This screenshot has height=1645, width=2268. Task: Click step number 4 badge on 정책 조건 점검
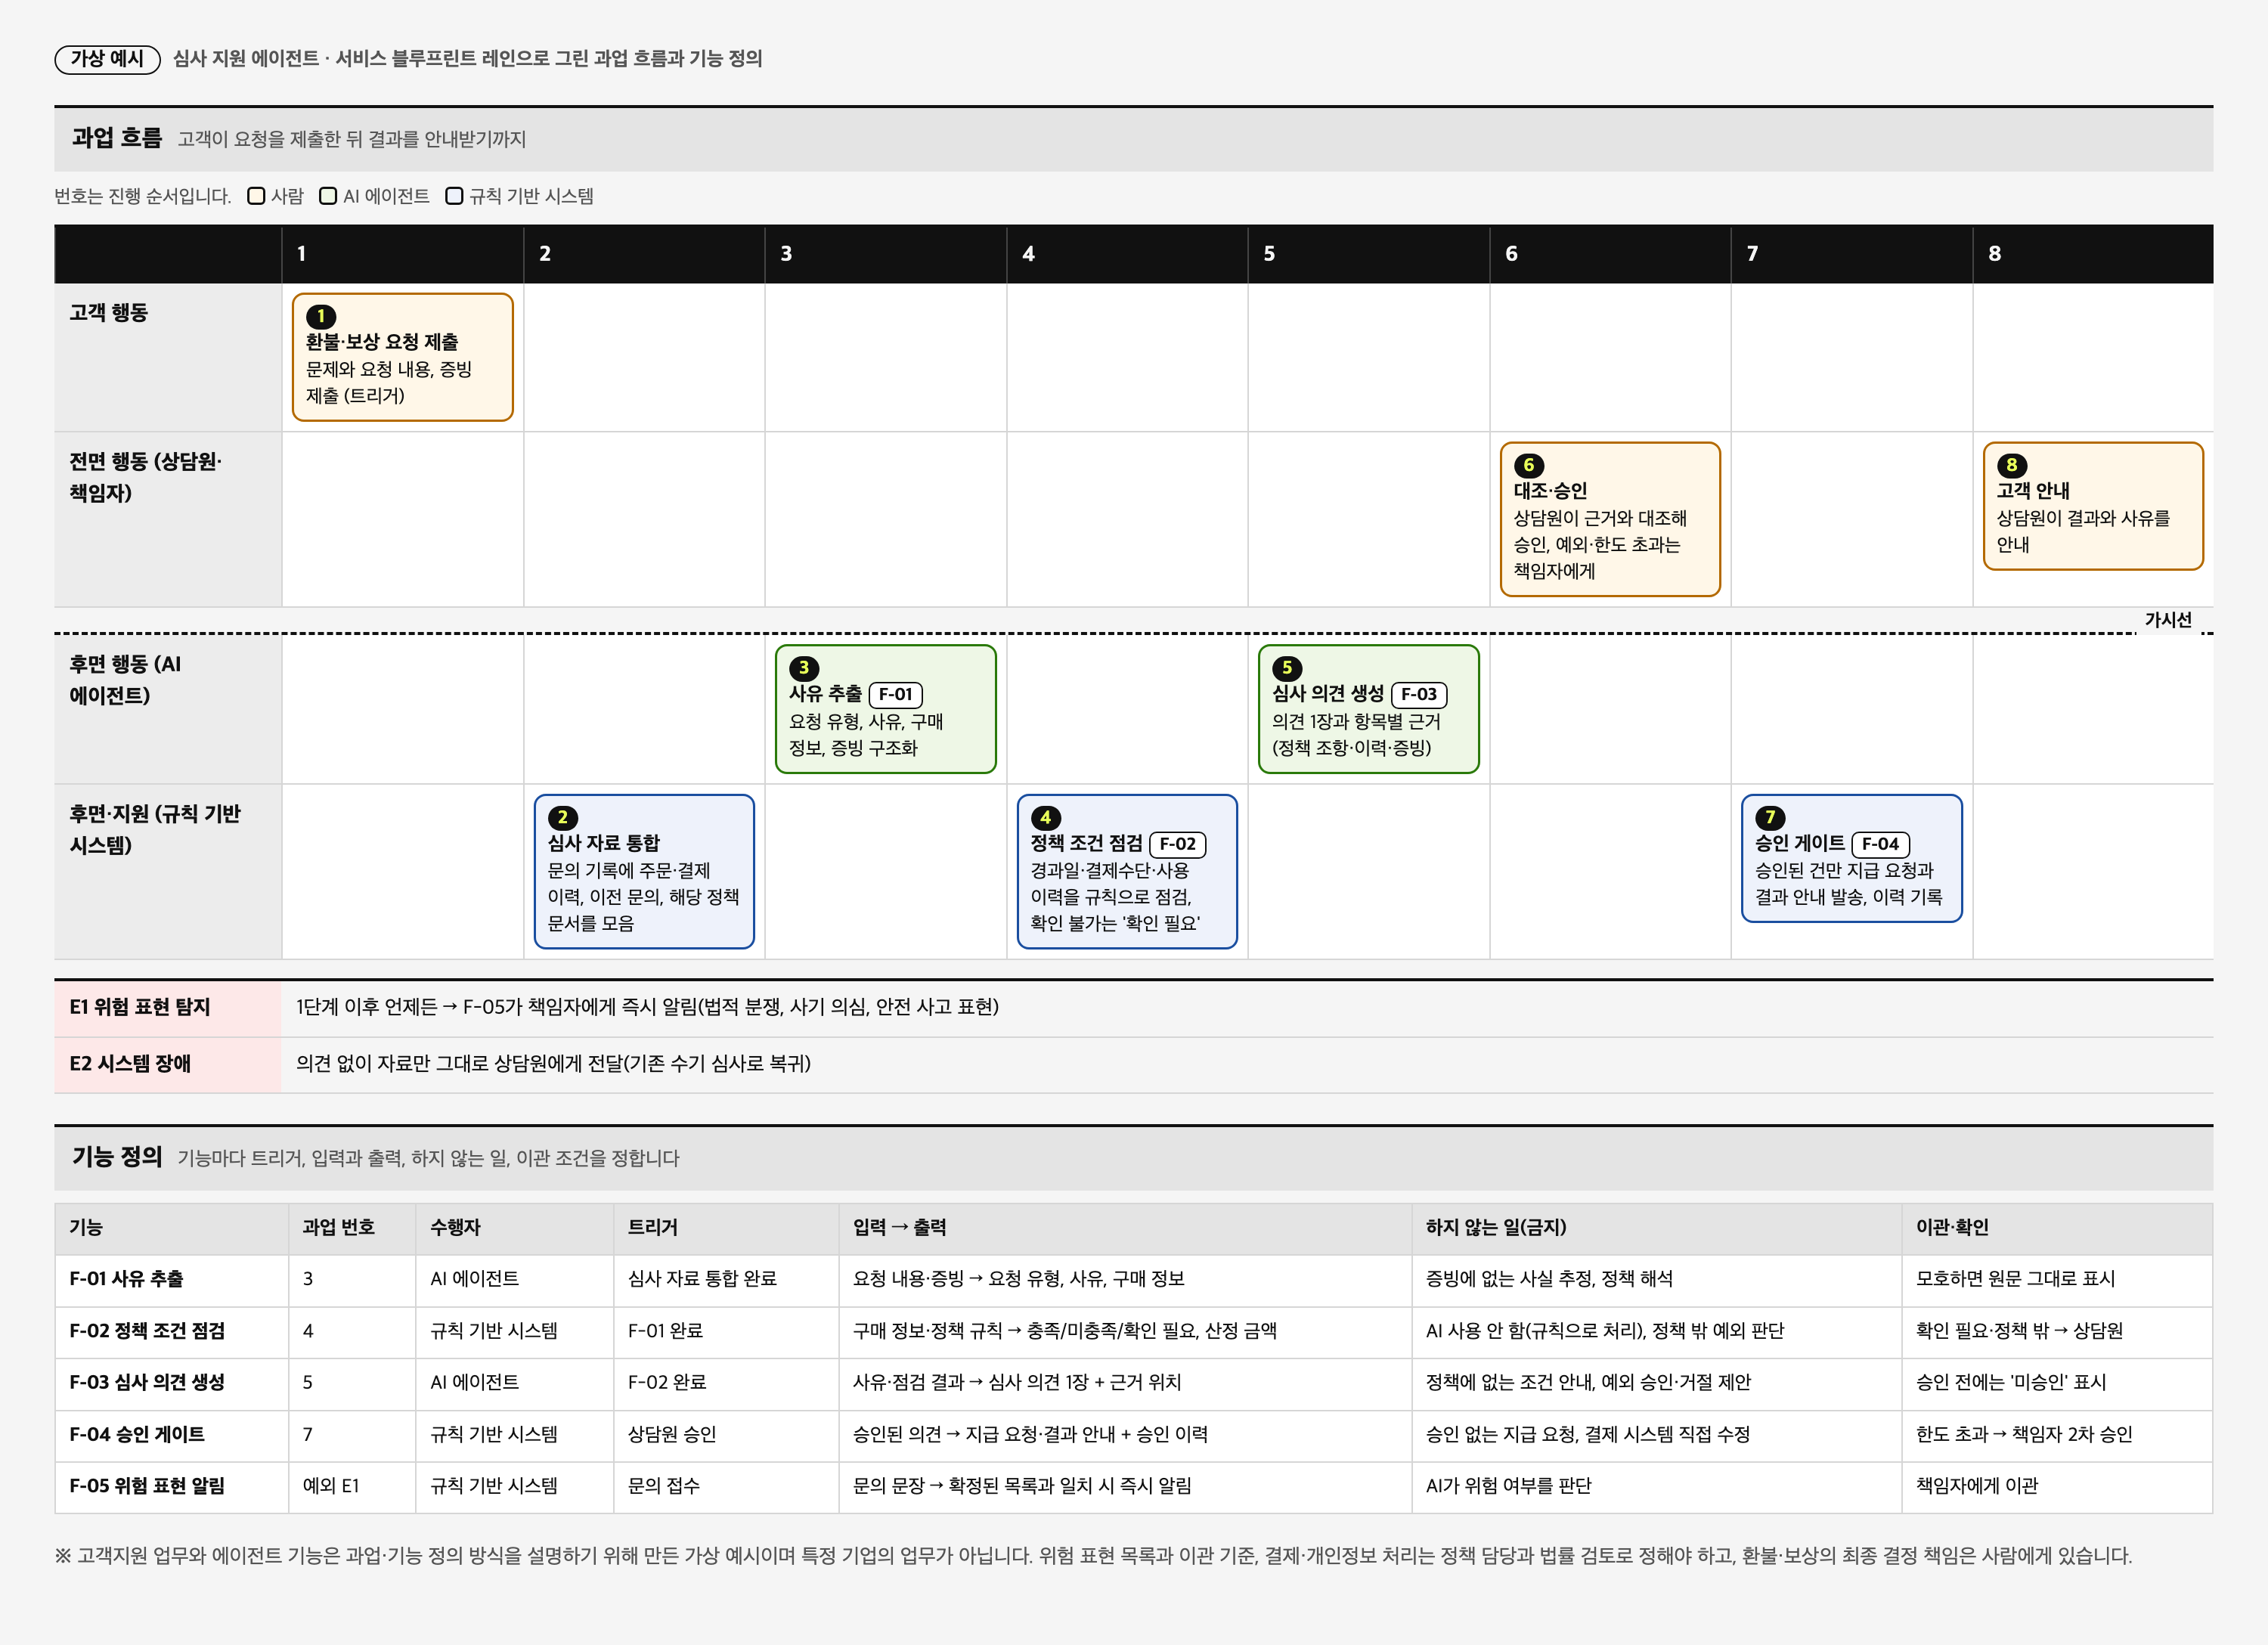1046,817
